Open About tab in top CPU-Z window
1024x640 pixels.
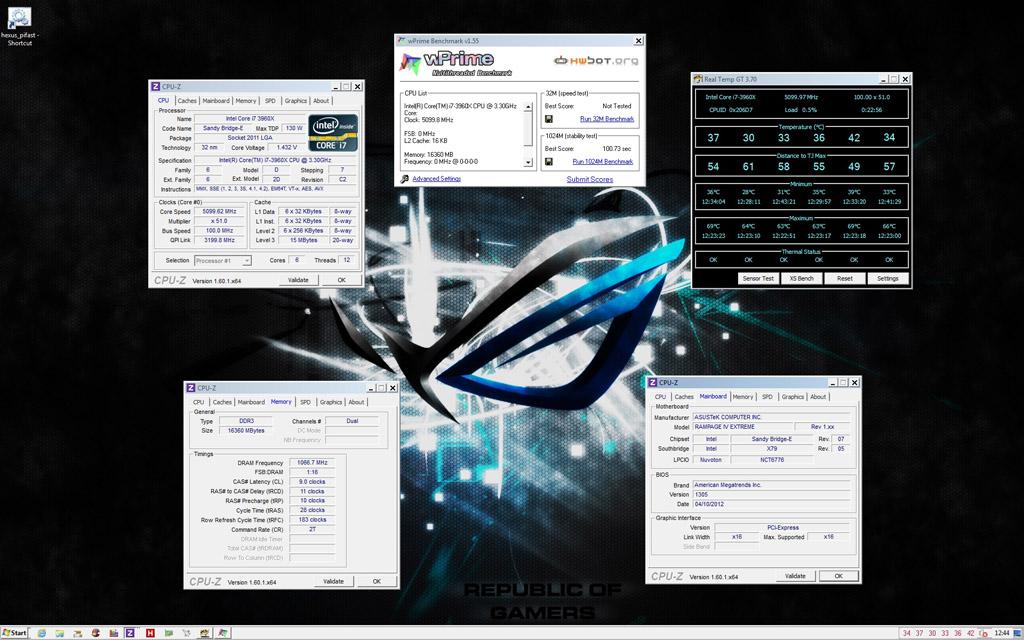pyautogui.click(x=321, y=101)
